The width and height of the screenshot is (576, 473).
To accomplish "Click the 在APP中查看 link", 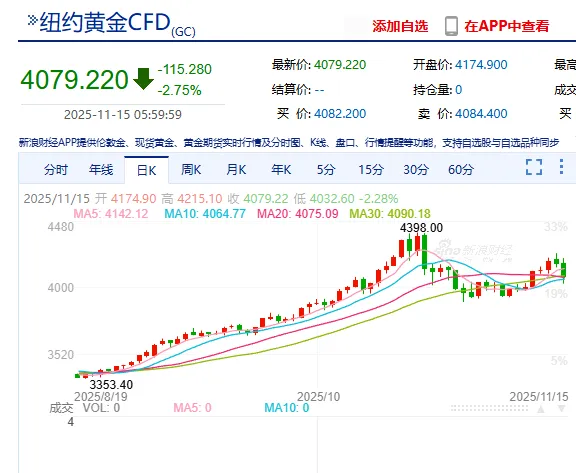I will tap(507, 26).
